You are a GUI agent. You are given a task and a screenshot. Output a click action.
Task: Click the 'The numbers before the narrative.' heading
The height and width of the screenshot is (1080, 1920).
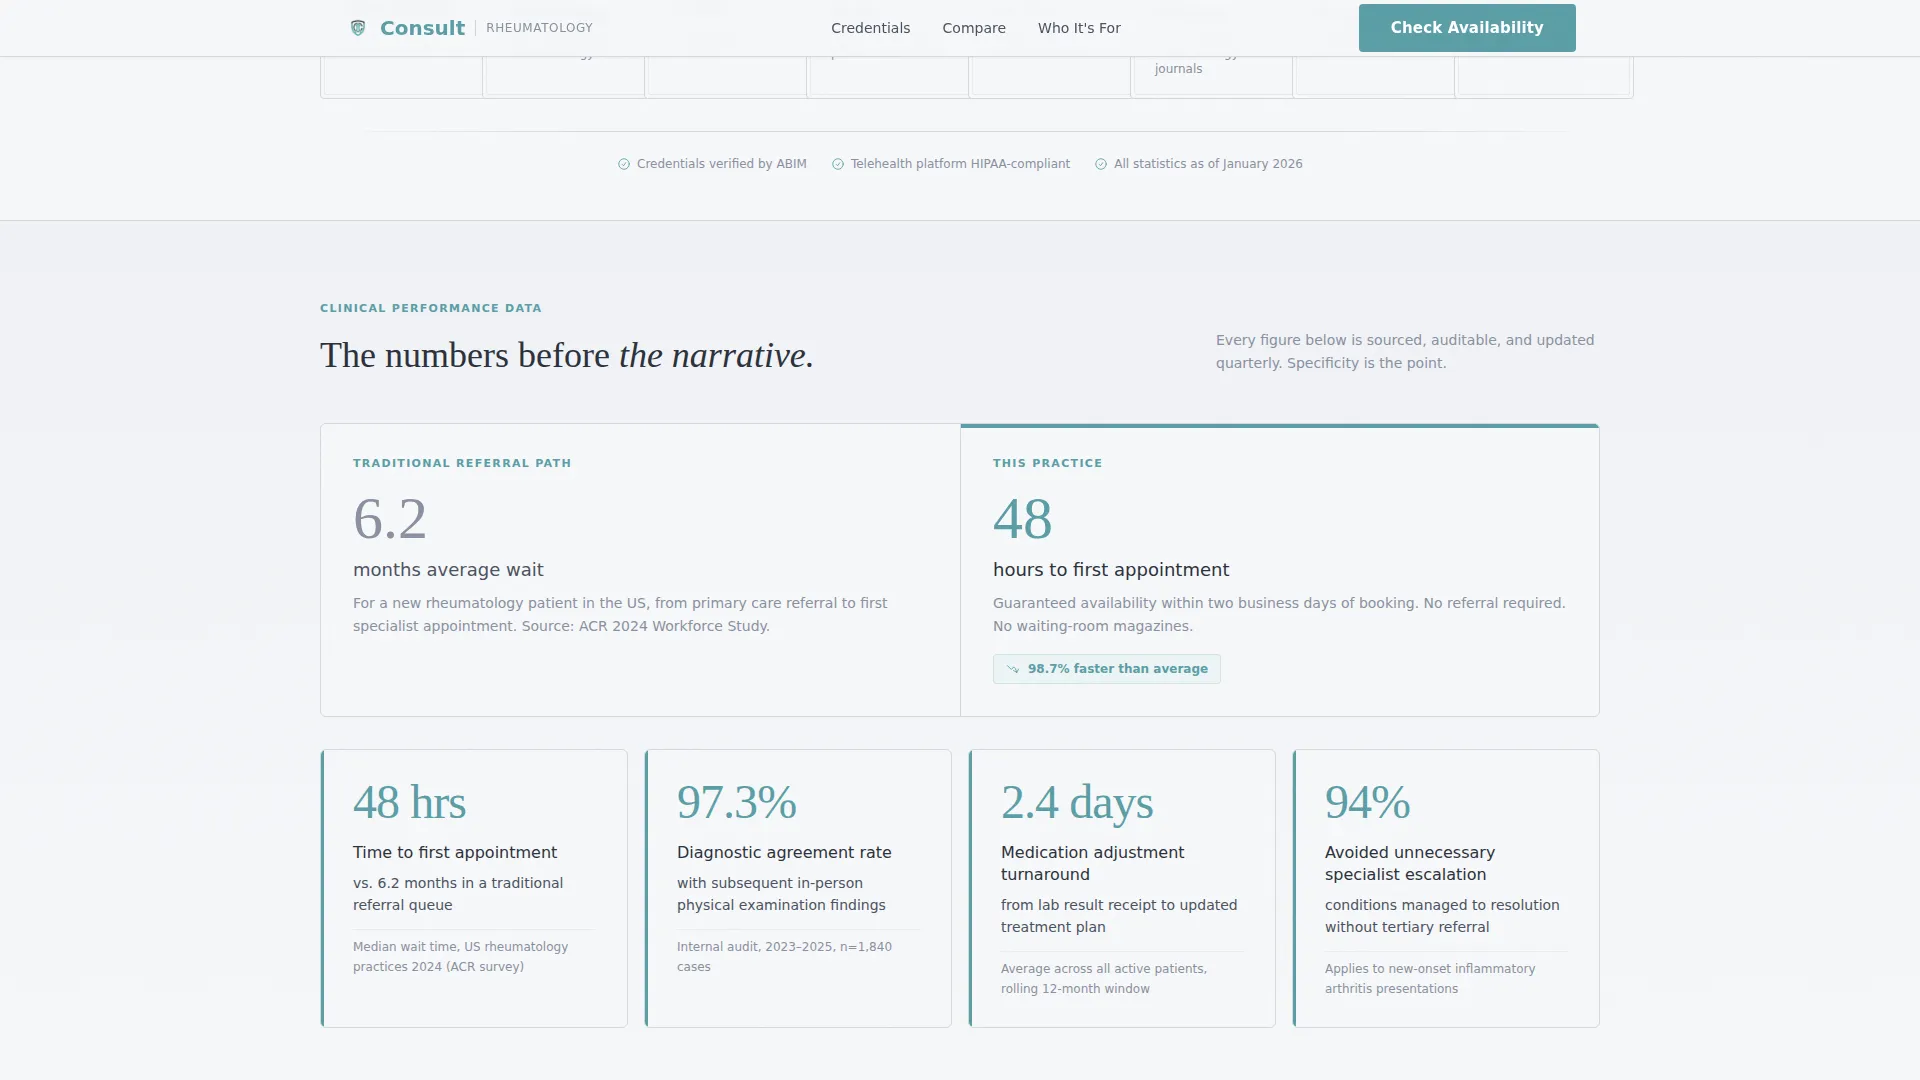coord(567,355)
